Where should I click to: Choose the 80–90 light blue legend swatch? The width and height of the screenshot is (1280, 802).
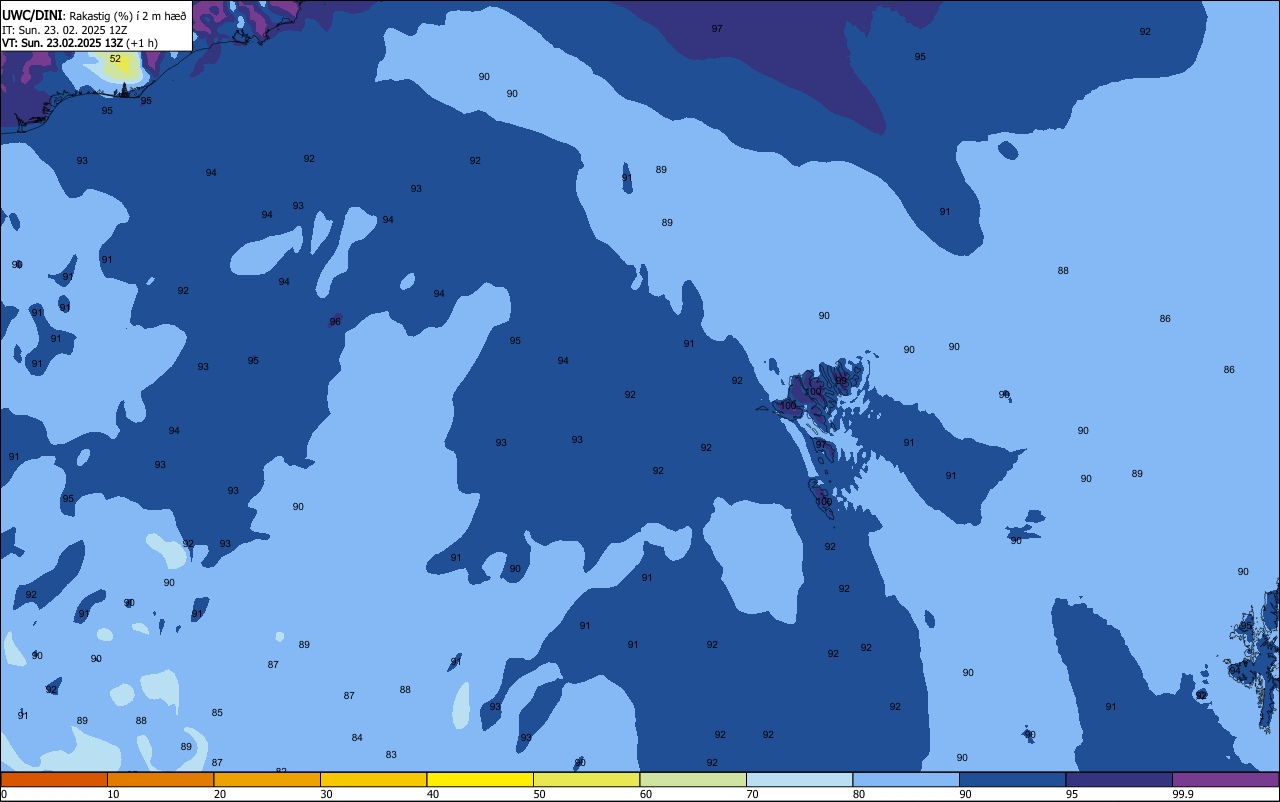tap(906, 779)
